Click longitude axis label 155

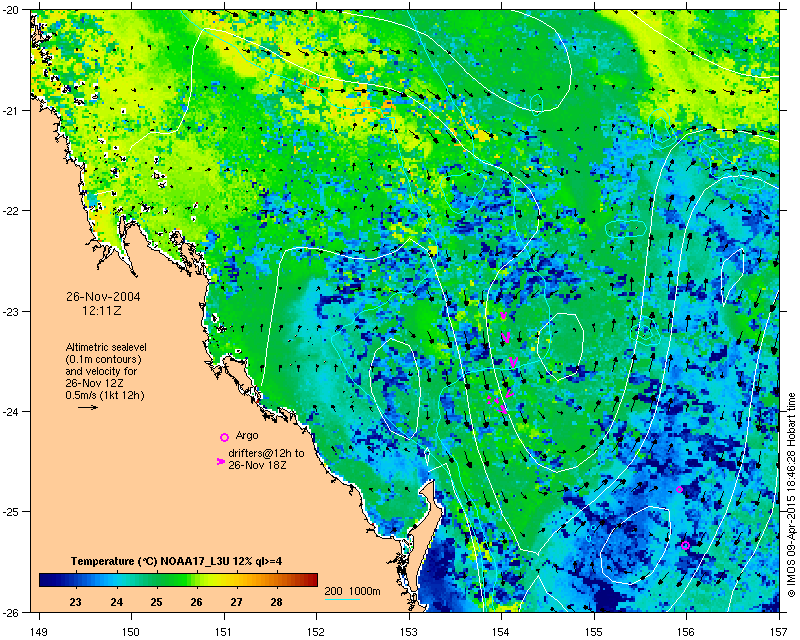click(x=594, y=632)
